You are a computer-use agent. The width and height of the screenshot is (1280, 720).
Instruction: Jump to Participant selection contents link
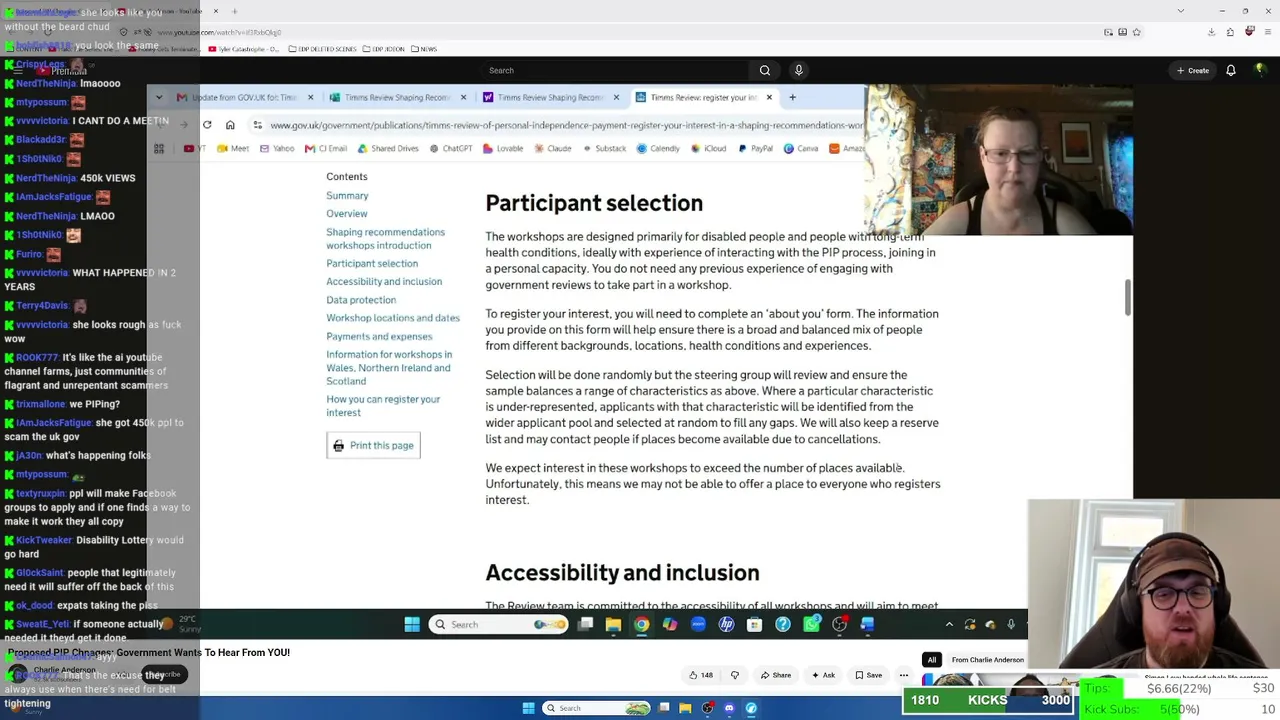[372, 264]
